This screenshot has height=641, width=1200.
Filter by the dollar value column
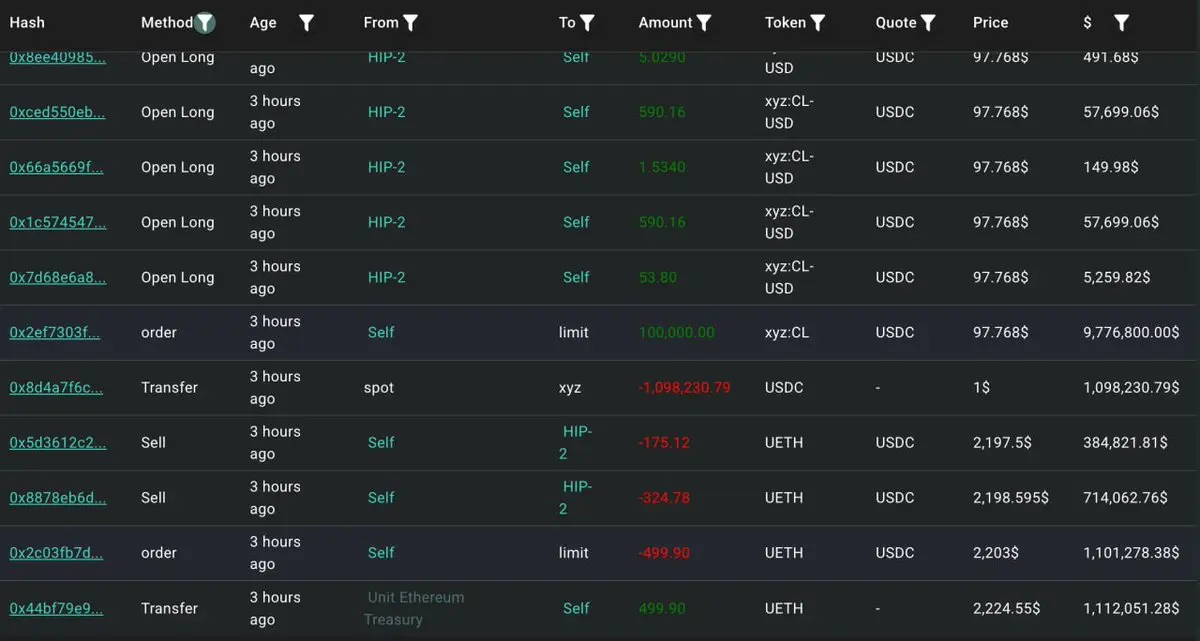coord(1121,22)
